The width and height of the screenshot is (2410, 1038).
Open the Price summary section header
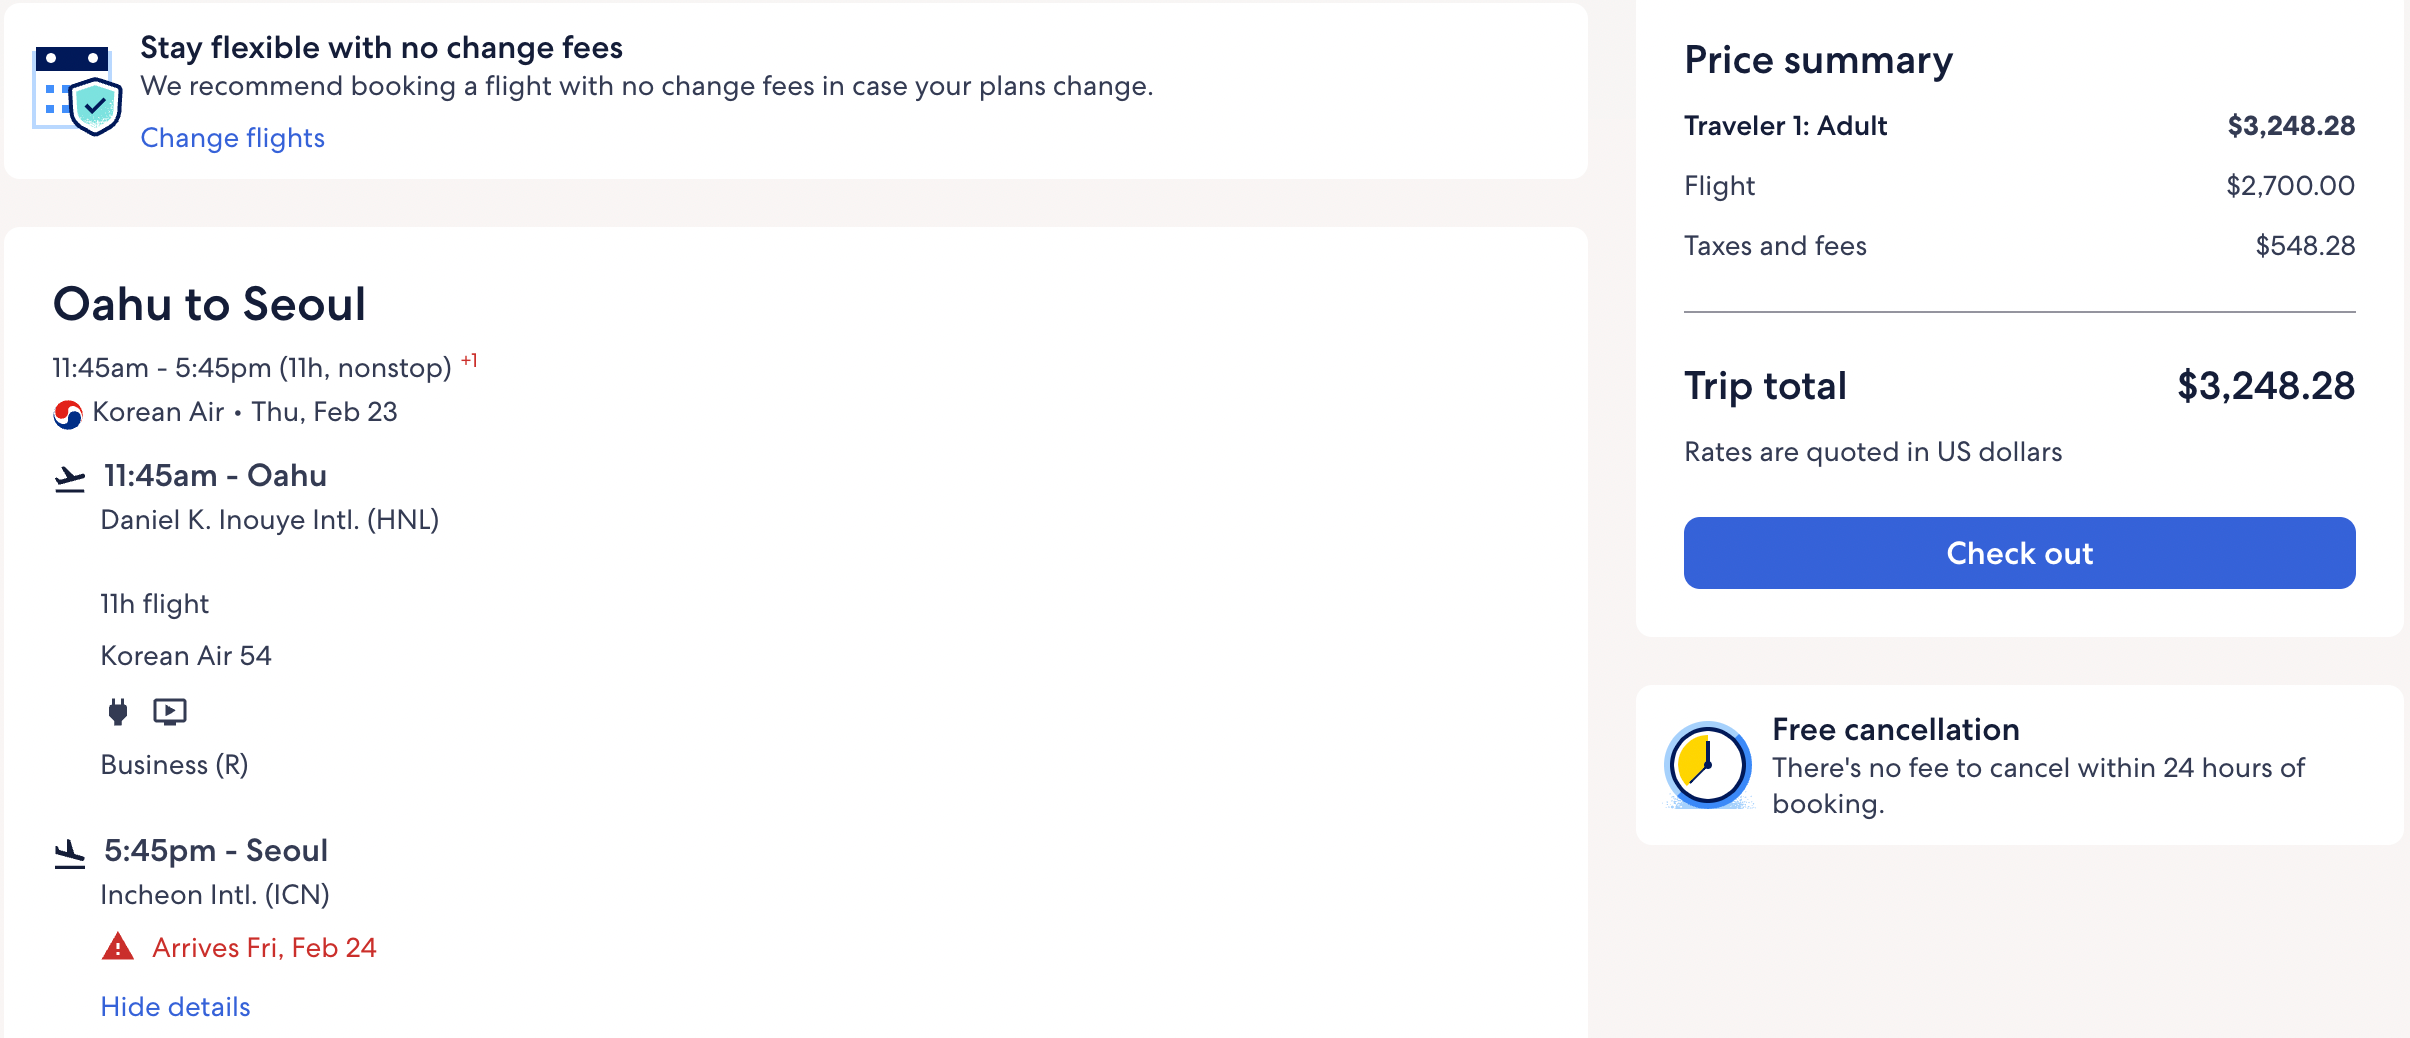[1816, 60]
